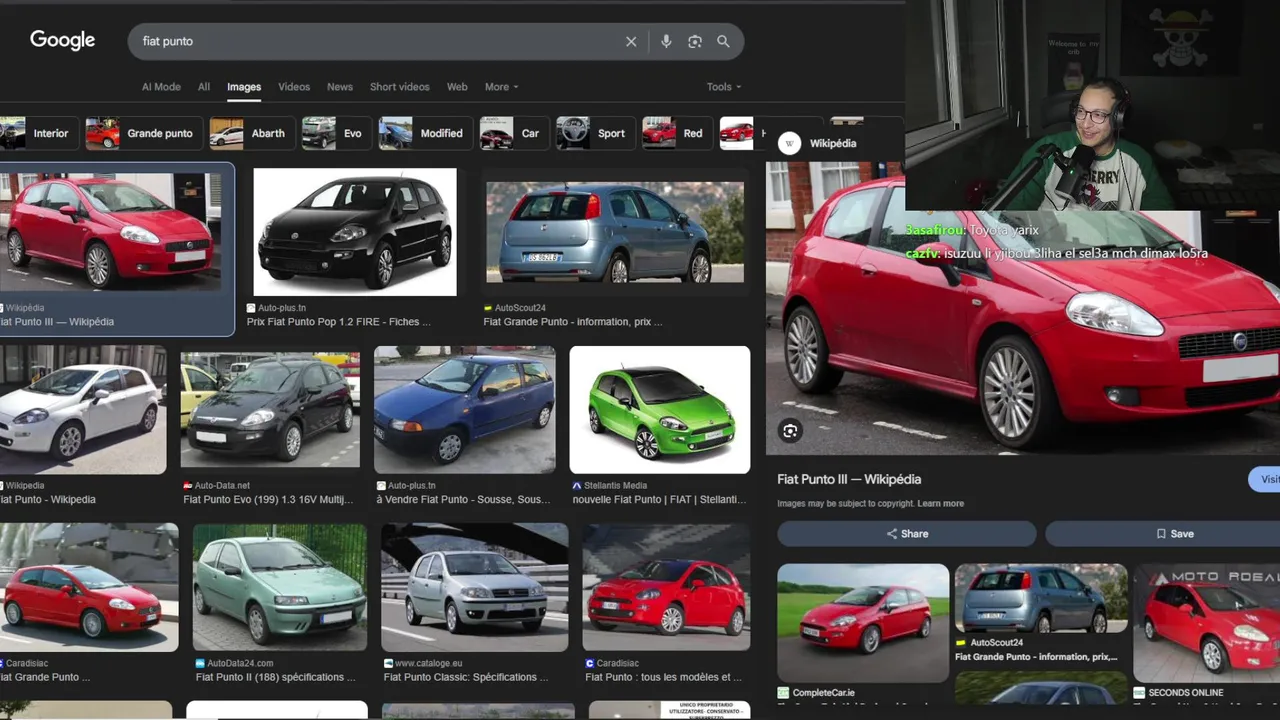
Task: Open the Videos tab
Action: tap(294, 87)
